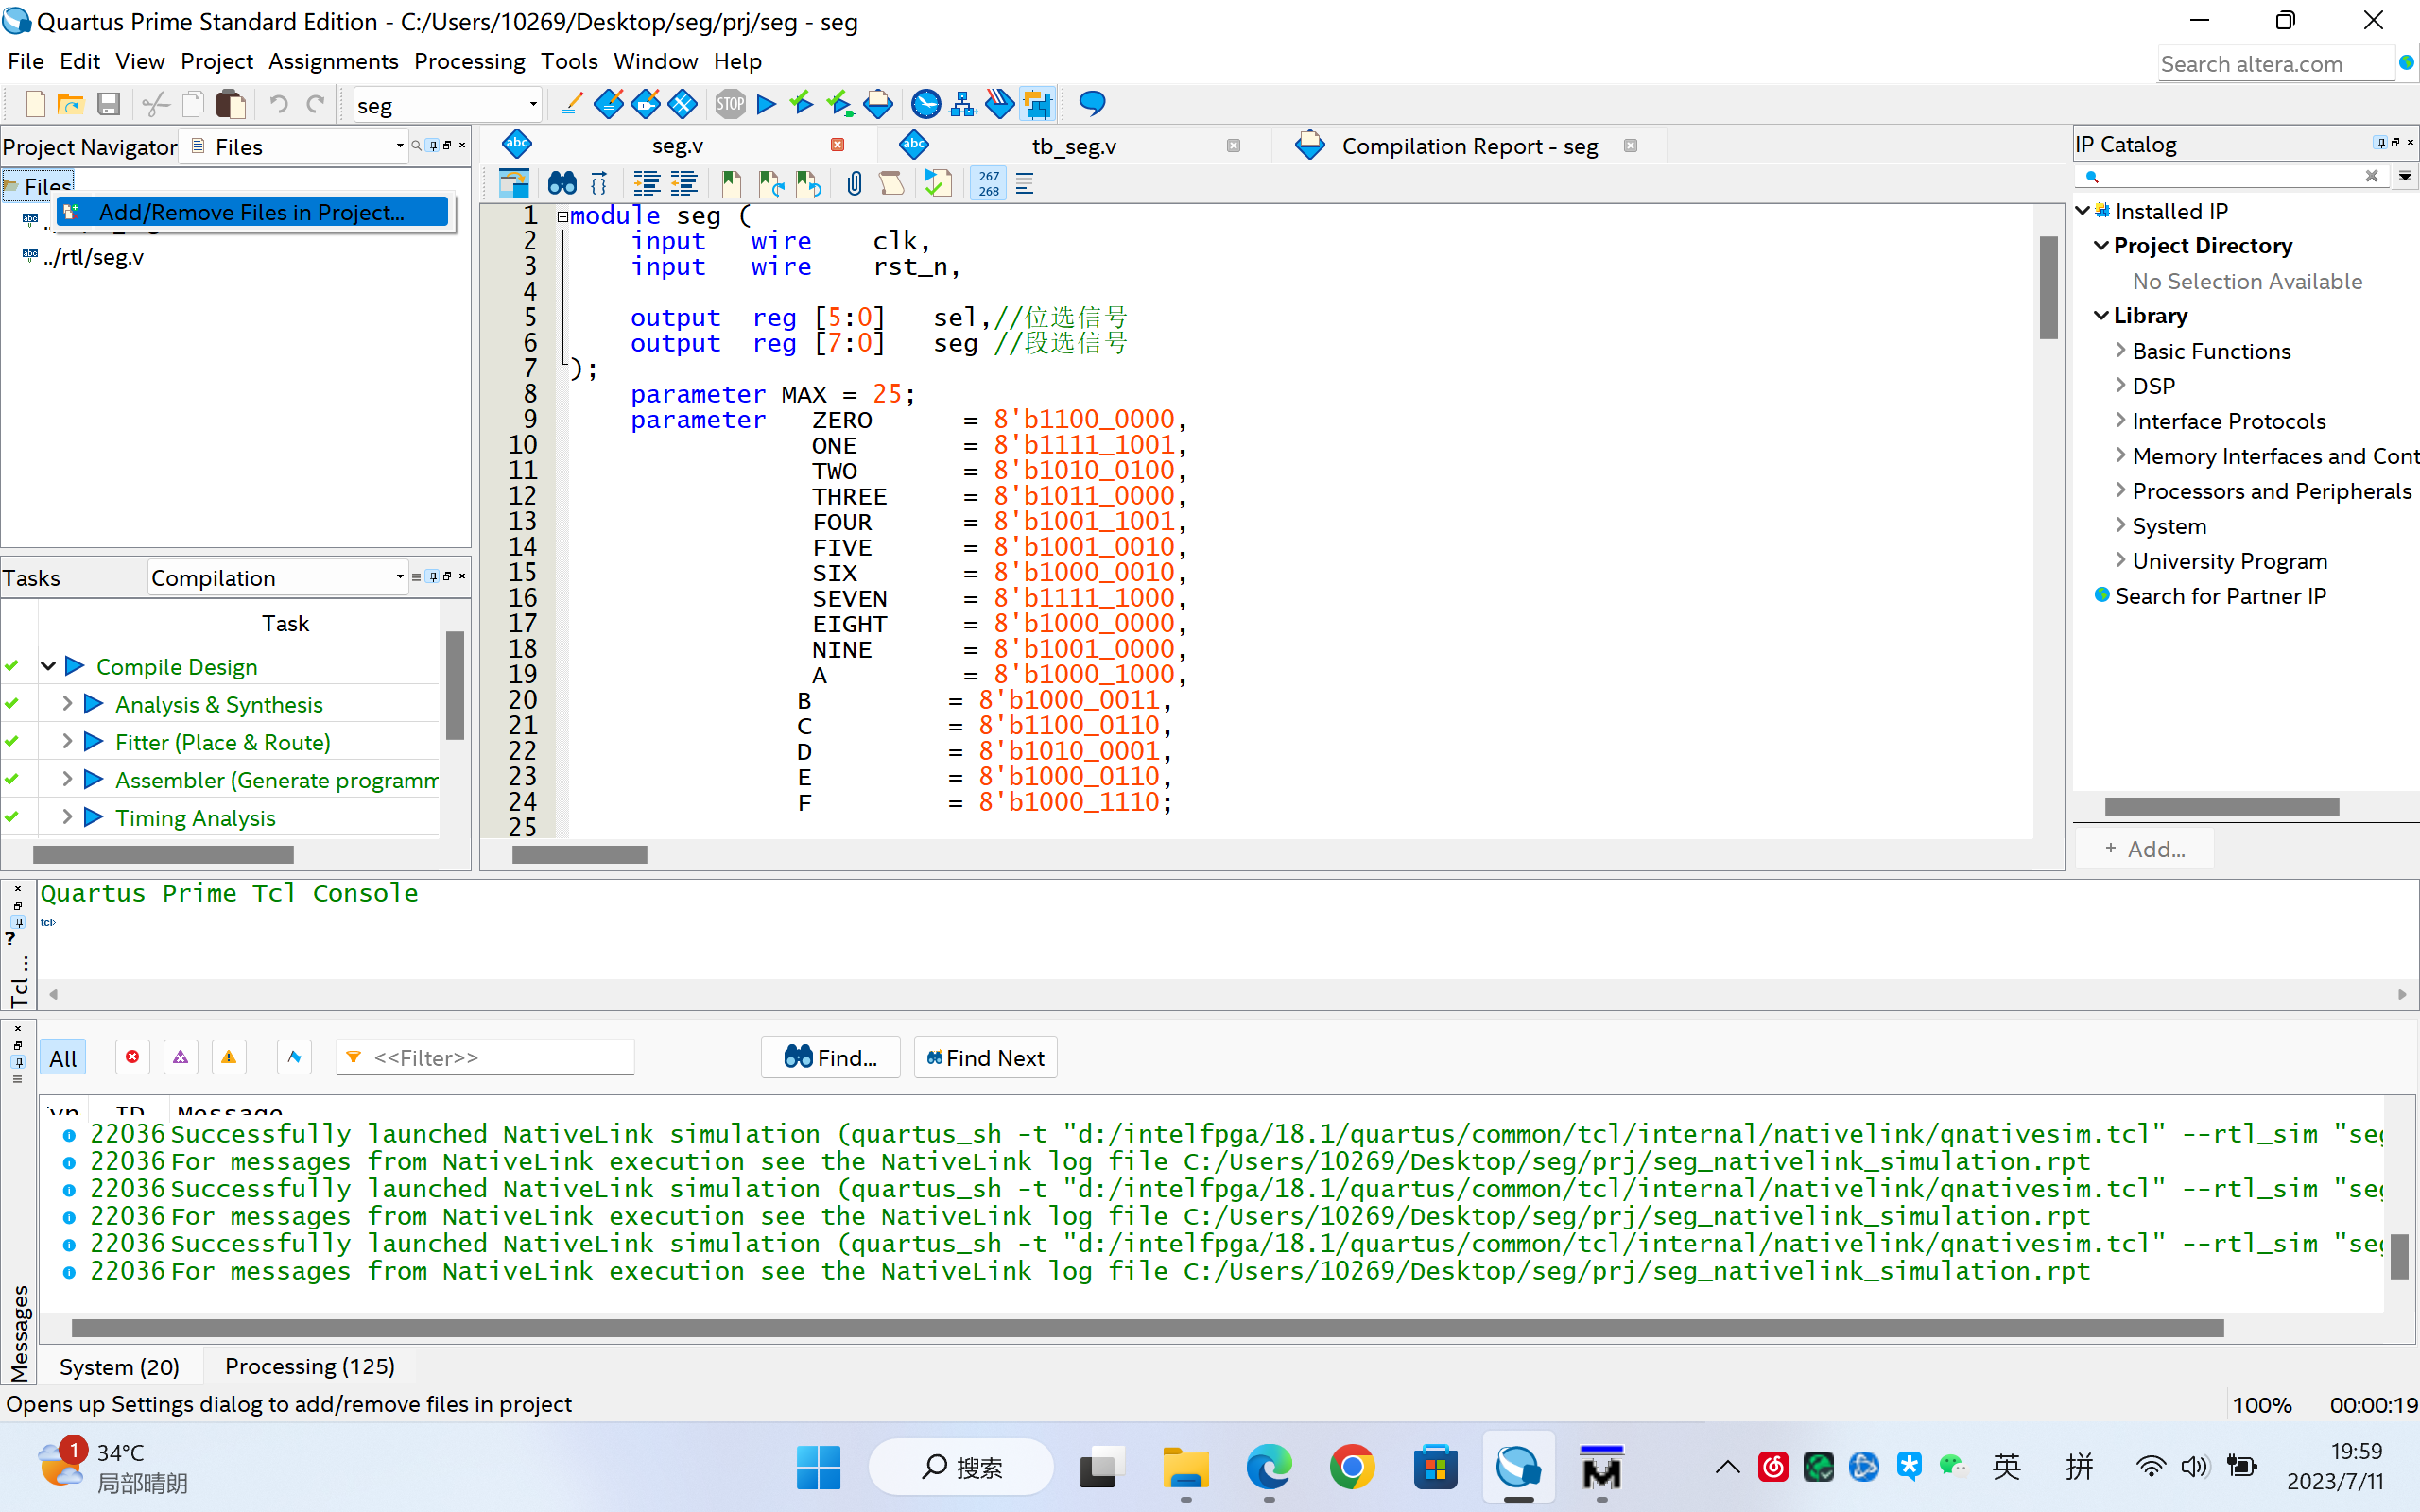
Task: Switch to the tb_seg.v tab
Action: click(x=1074, y=146)
